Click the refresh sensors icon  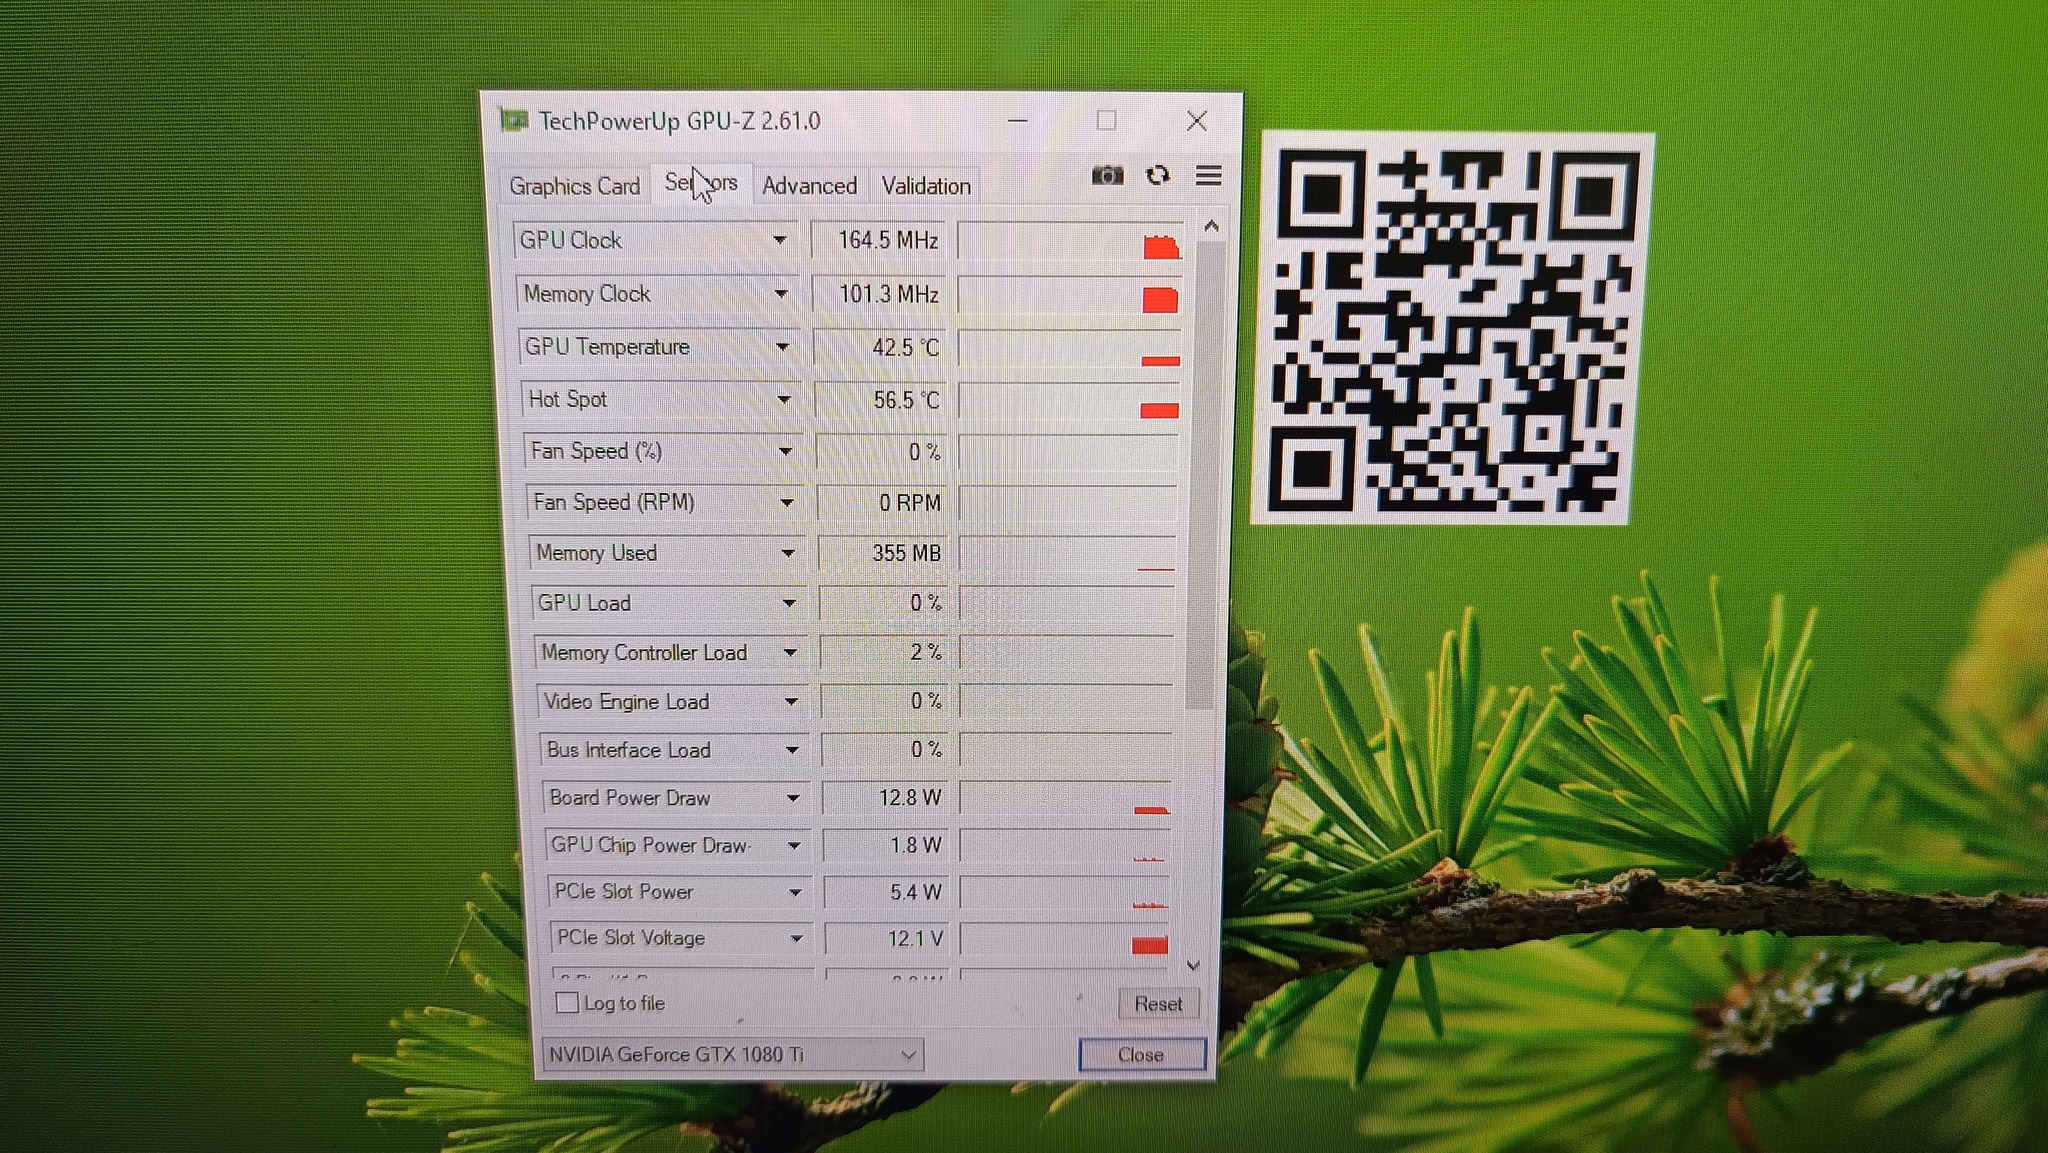pos(1158,176)
